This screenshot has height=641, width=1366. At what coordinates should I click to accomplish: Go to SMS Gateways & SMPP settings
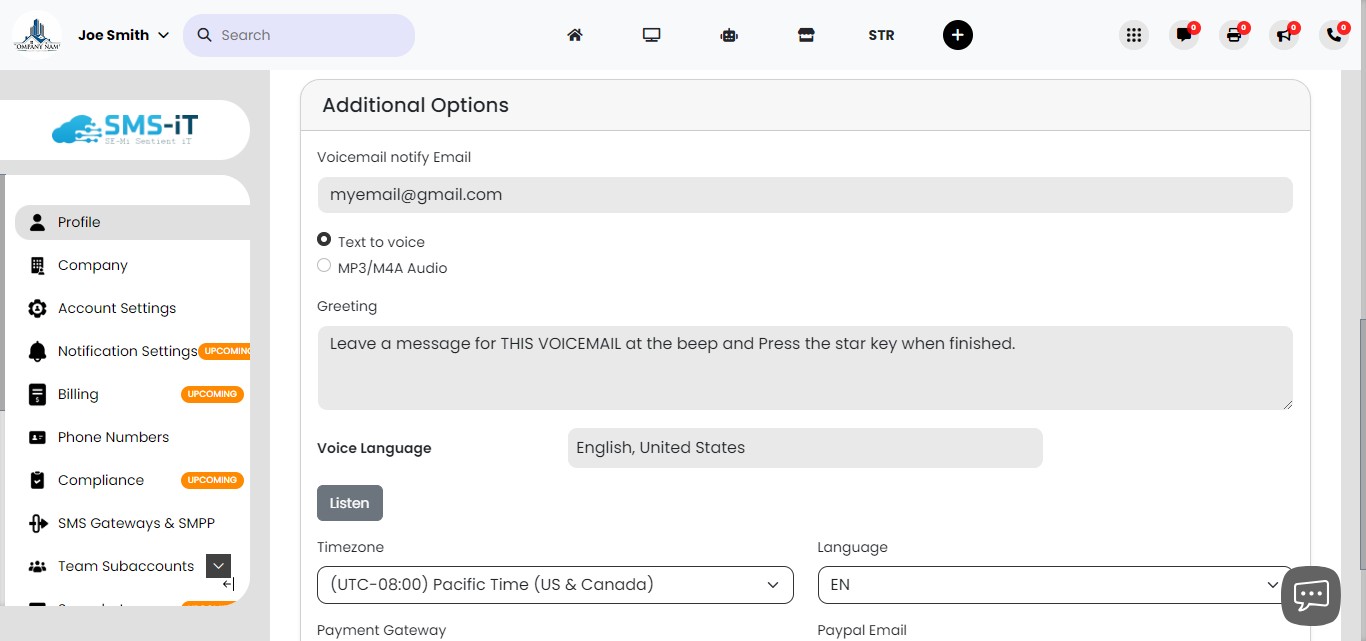coord(136,523)
